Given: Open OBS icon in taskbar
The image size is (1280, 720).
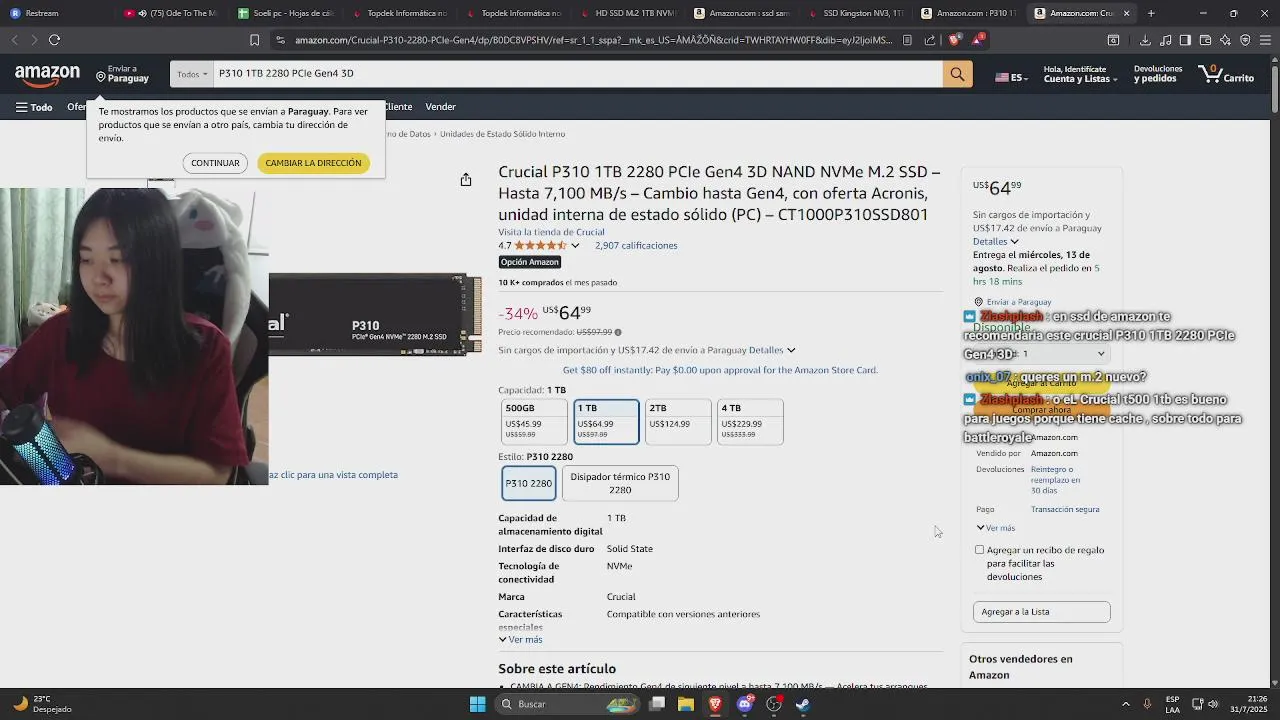Looking at the screenshot, I should [774, 704].
